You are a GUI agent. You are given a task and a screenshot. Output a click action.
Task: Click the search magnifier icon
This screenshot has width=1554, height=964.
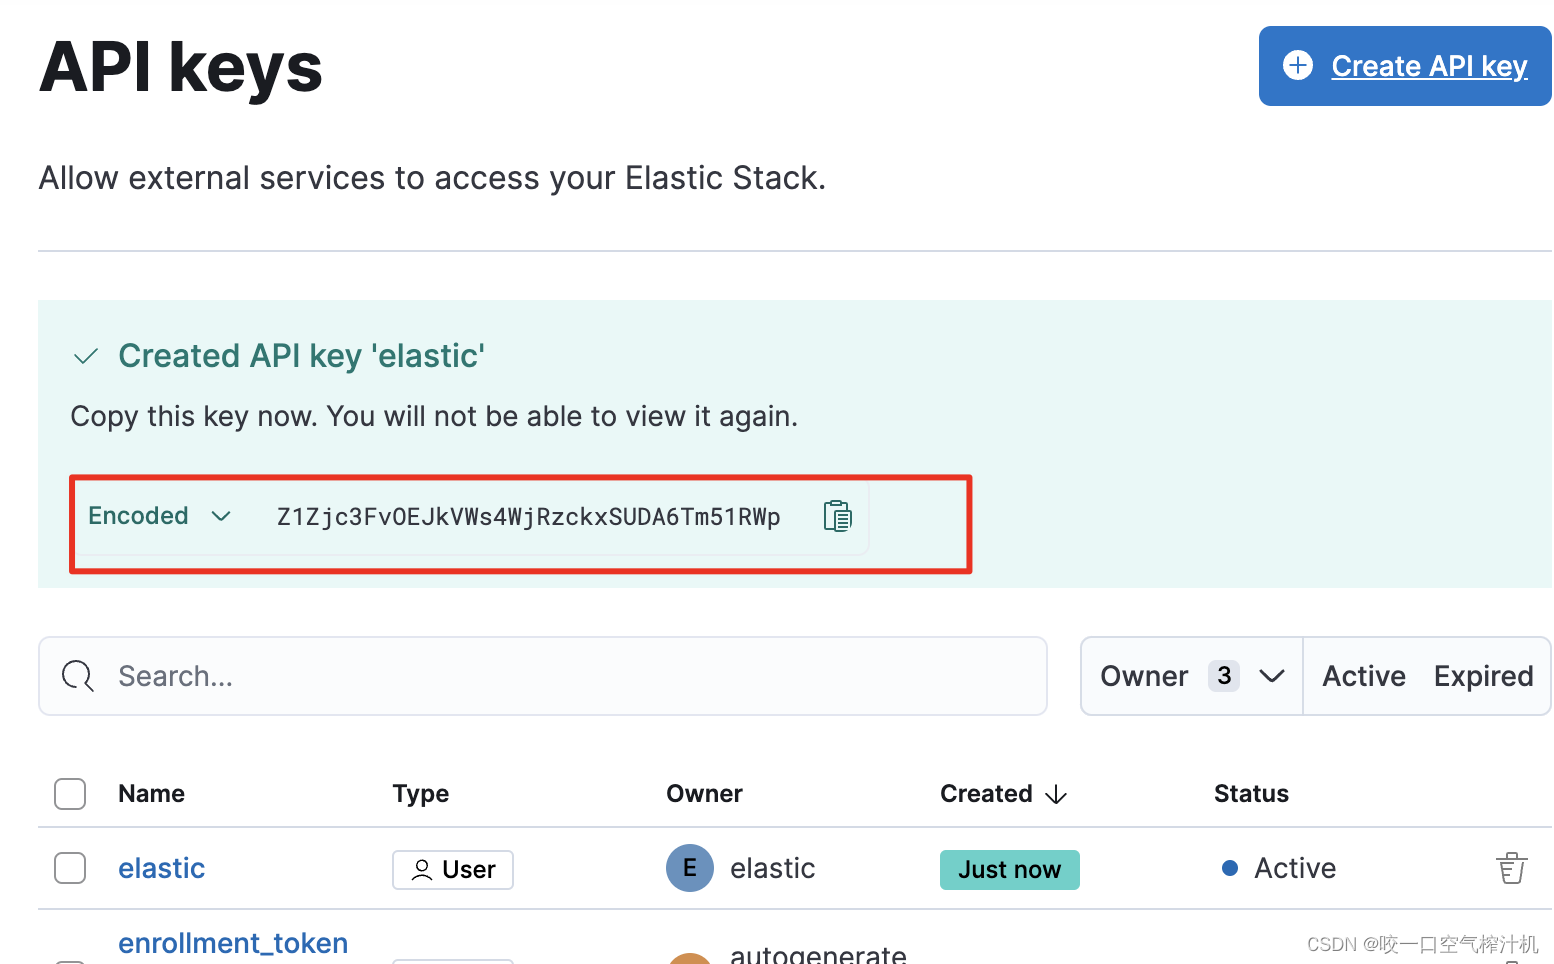(77, 676)
